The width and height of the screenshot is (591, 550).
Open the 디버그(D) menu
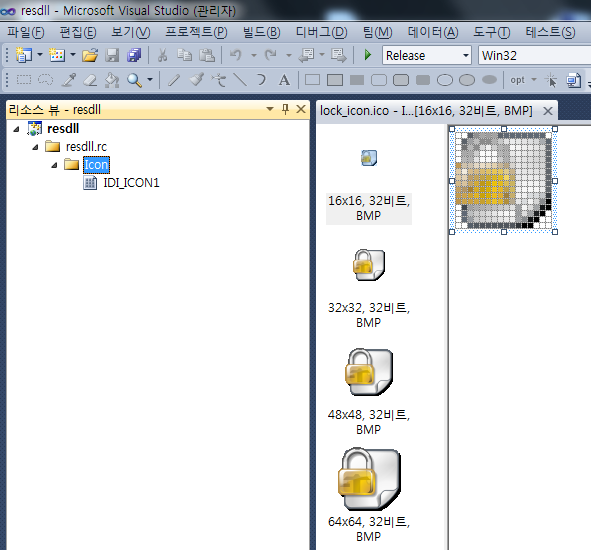322,32
